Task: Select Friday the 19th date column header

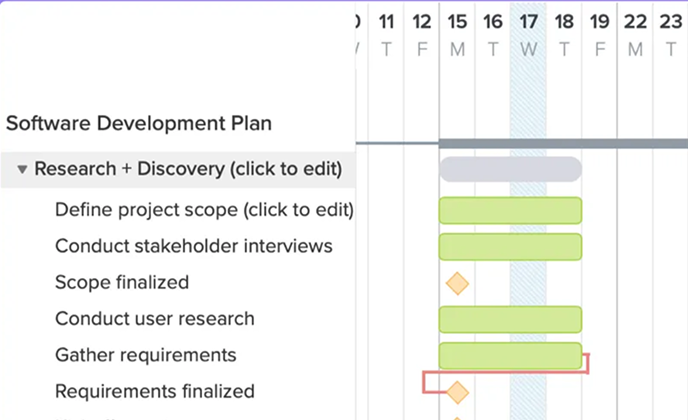Action: coord(599,34)
